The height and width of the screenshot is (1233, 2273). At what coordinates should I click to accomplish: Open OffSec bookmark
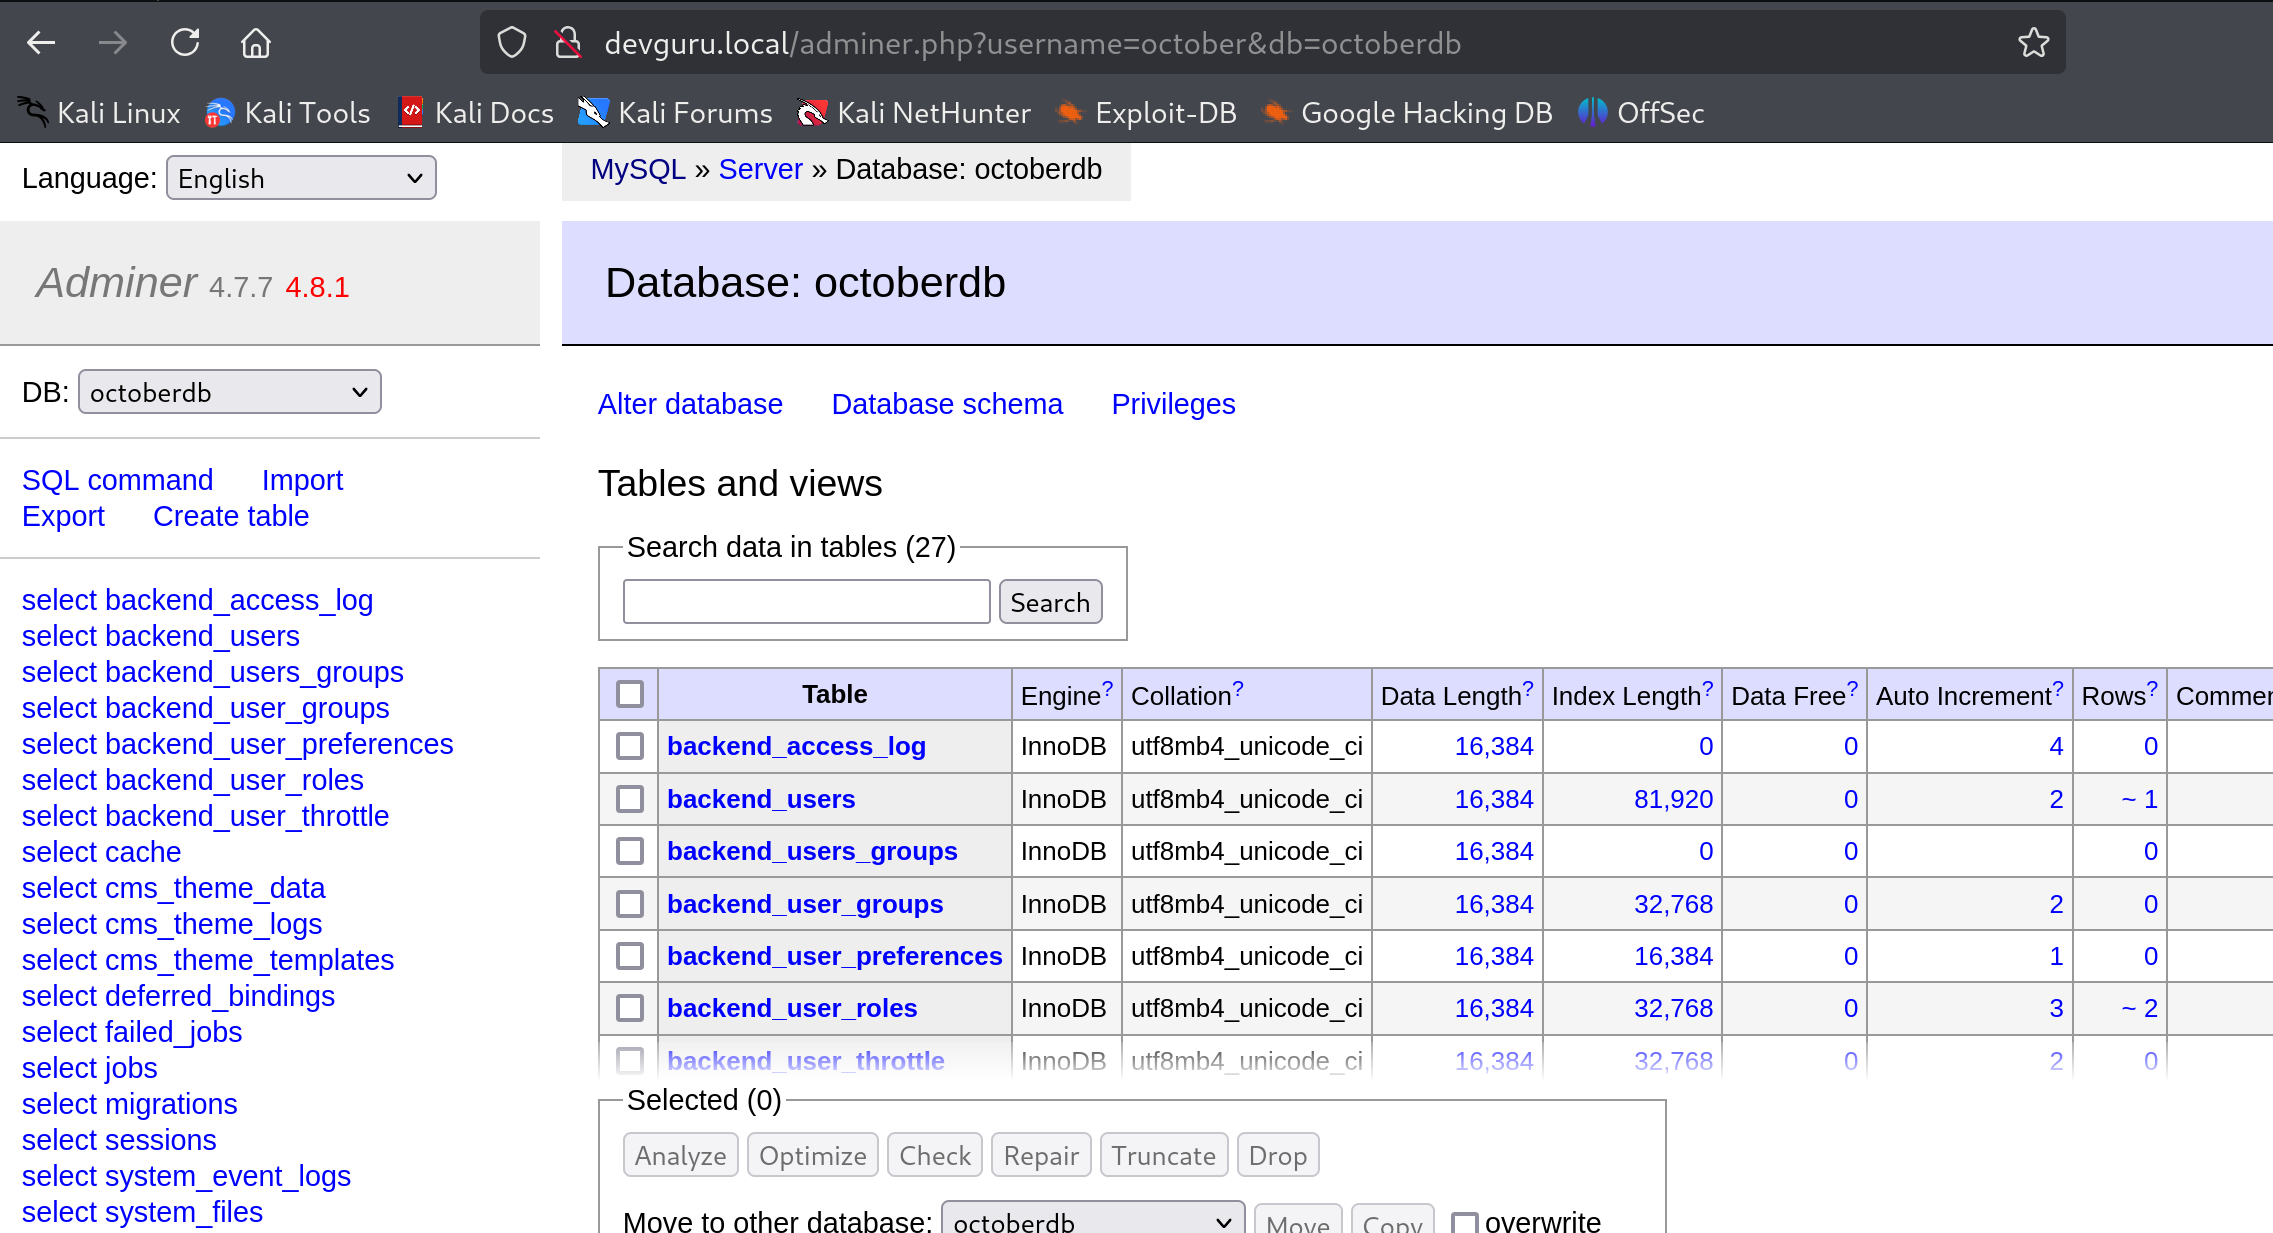pos(1641,113)
